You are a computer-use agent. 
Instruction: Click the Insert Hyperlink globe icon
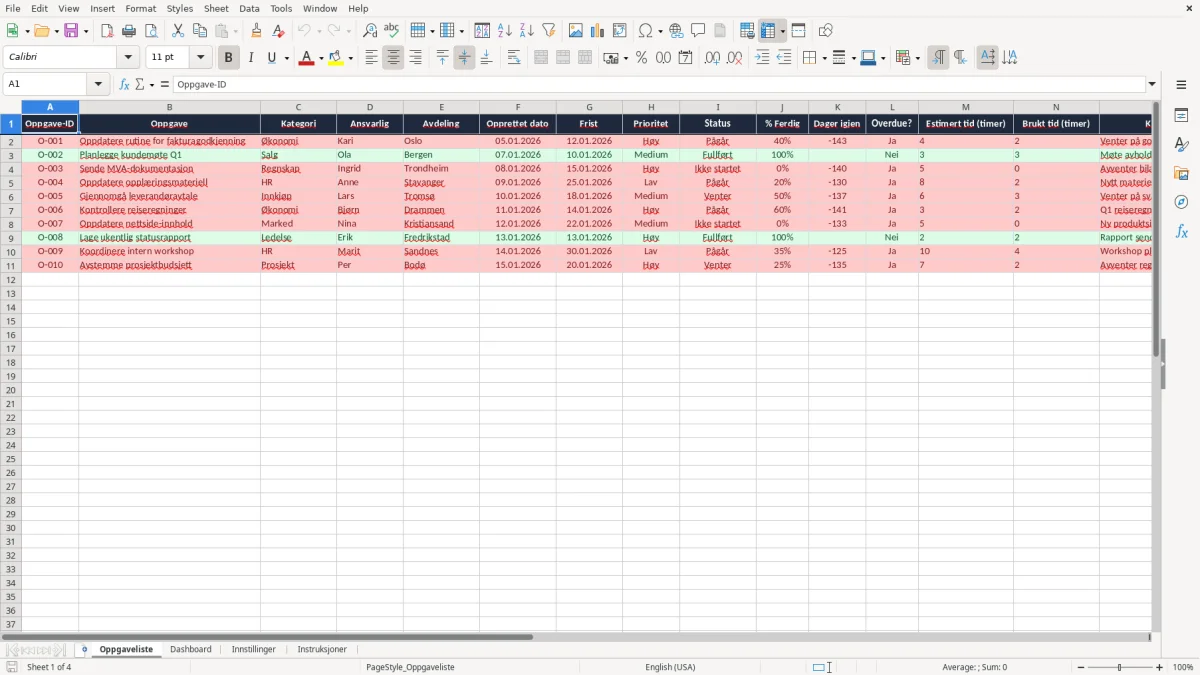tap(676, 31)
